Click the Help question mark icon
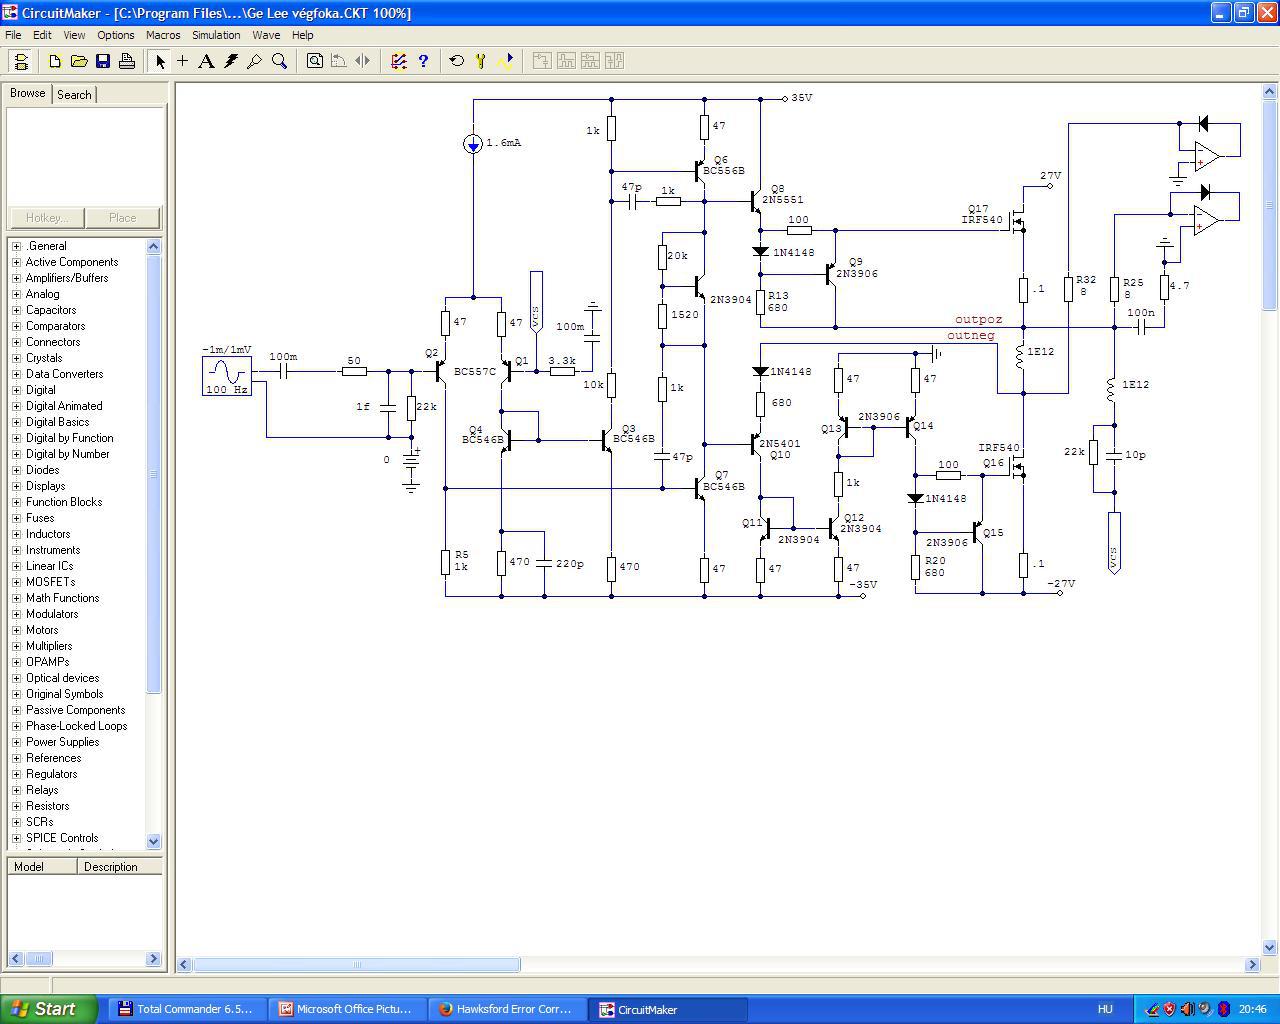1280x1024 pixels. (423, 61)
